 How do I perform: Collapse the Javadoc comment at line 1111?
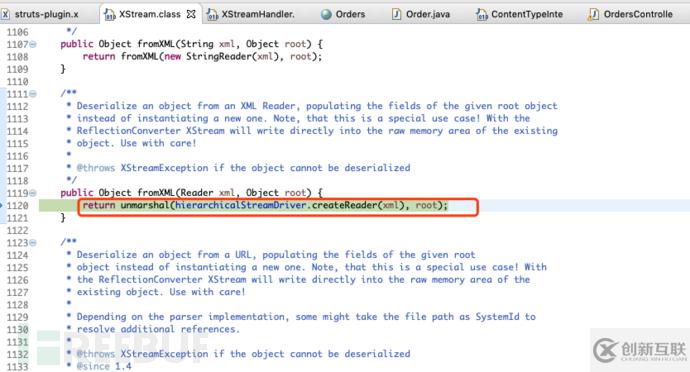[x=33, y=94]
